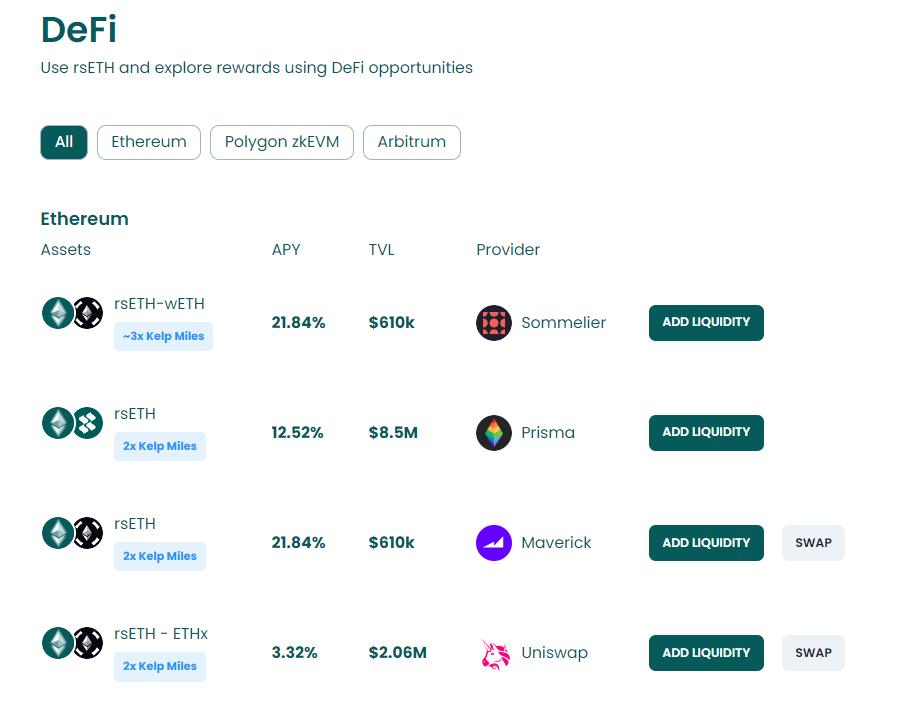Click the APY column header
This screenshot has height=705, width=904.
pyautogui.click(x=286, y=250)
